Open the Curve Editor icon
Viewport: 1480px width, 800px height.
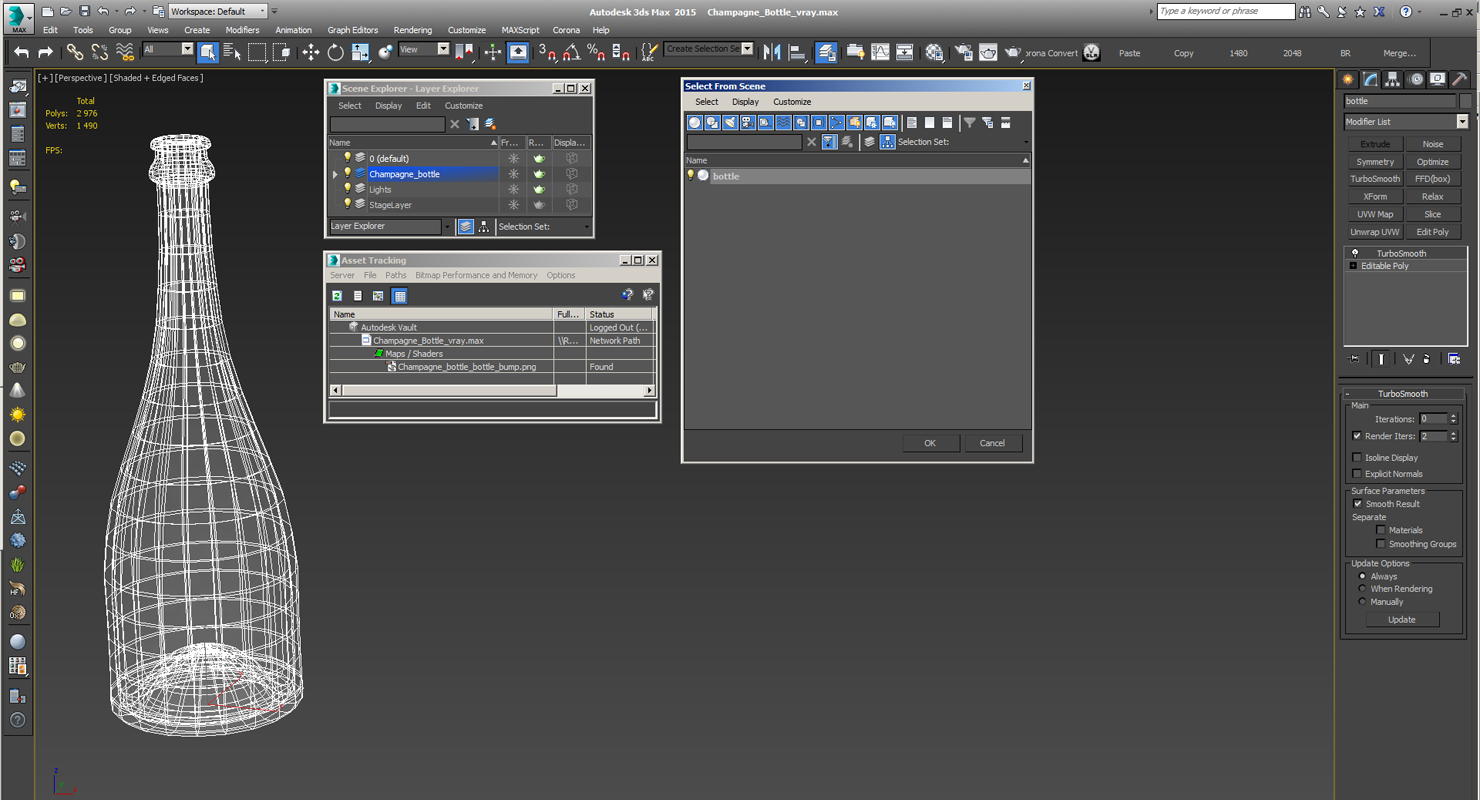pyautogui.click(x=880, y=52)
